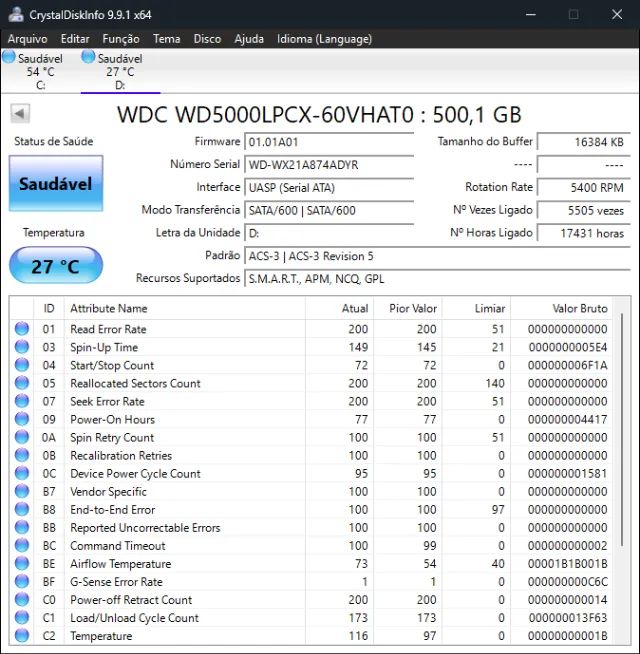Image resolution: width=640 pixels, height=654 pixels.
Task: Click the Saudável health status button
Action: (x=56, y=184)
